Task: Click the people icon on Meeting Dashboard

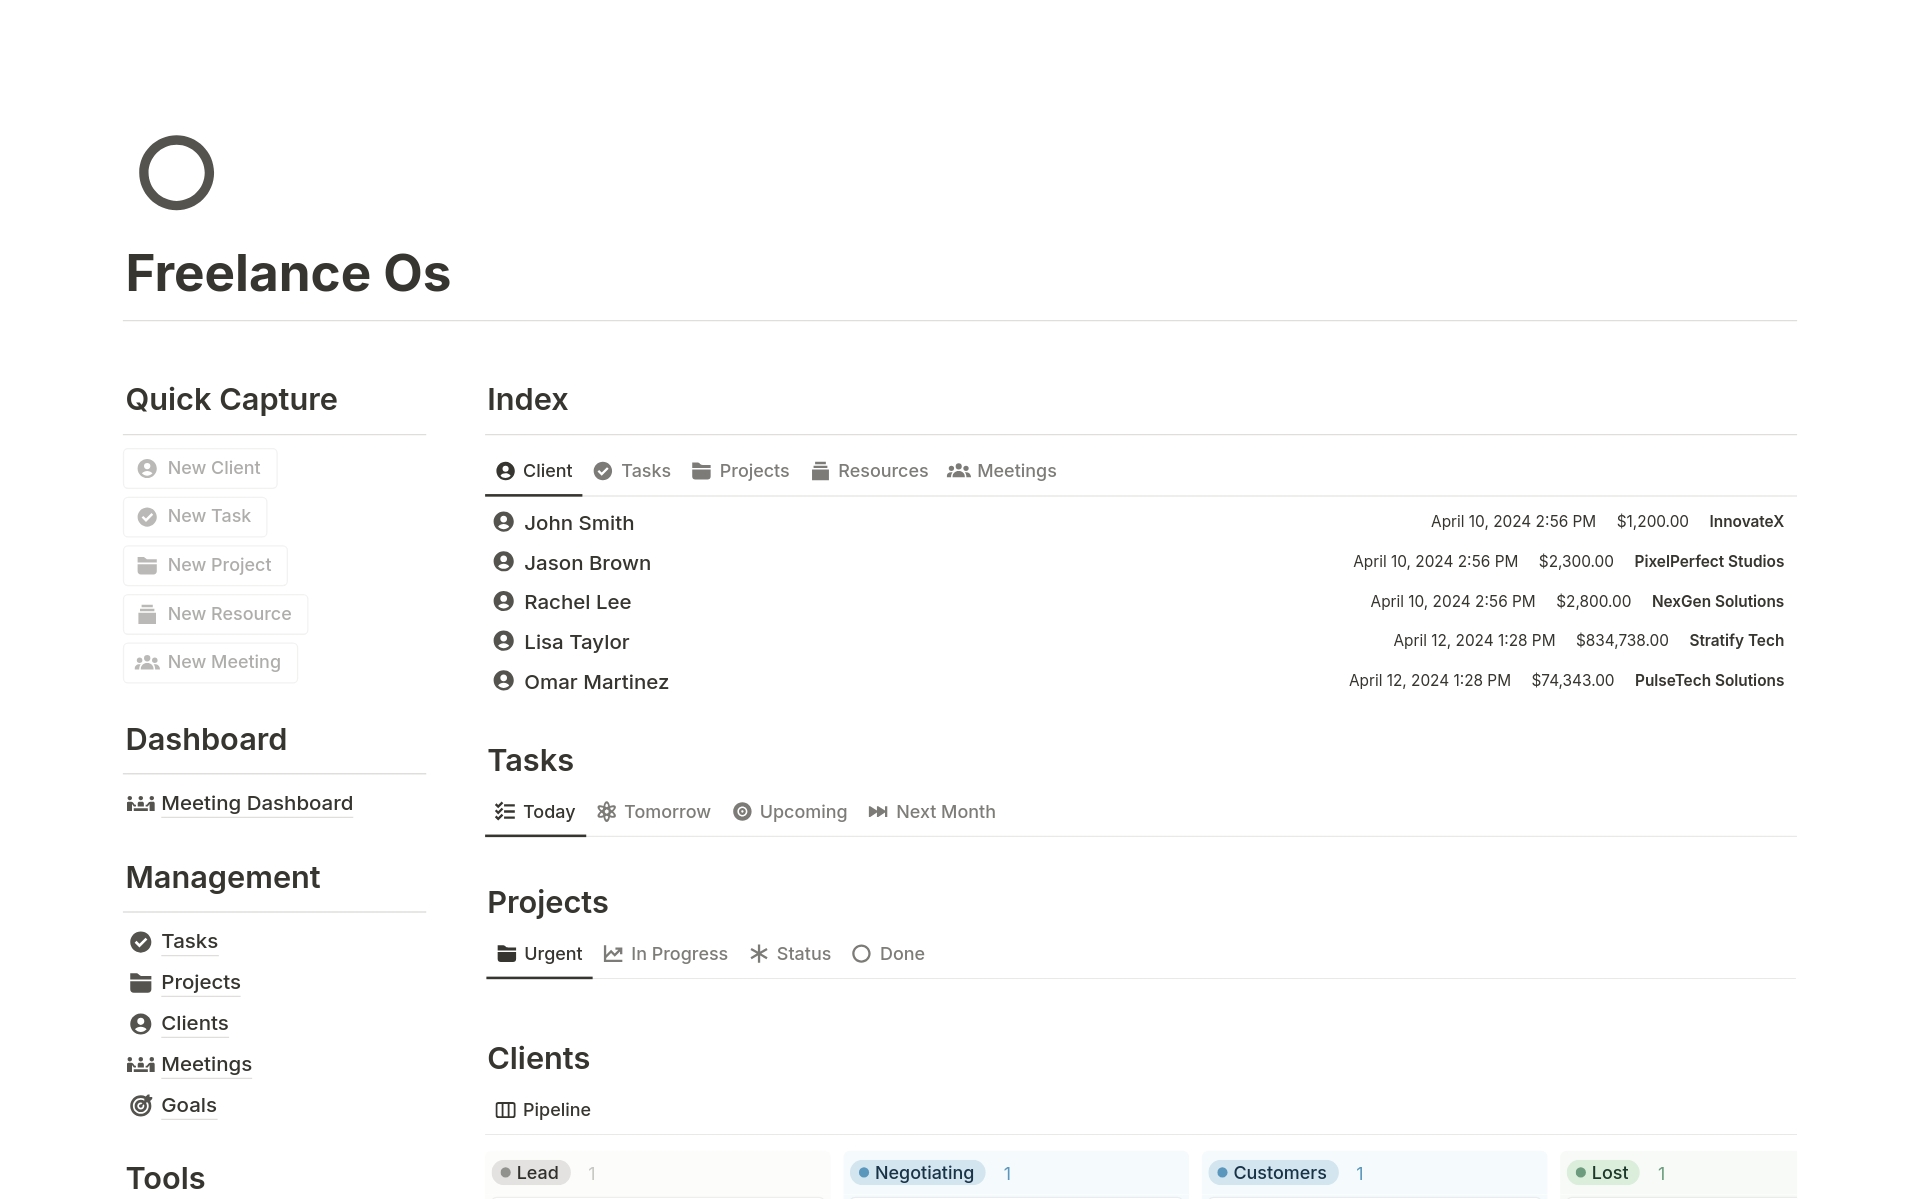Action: click(141, 804)
